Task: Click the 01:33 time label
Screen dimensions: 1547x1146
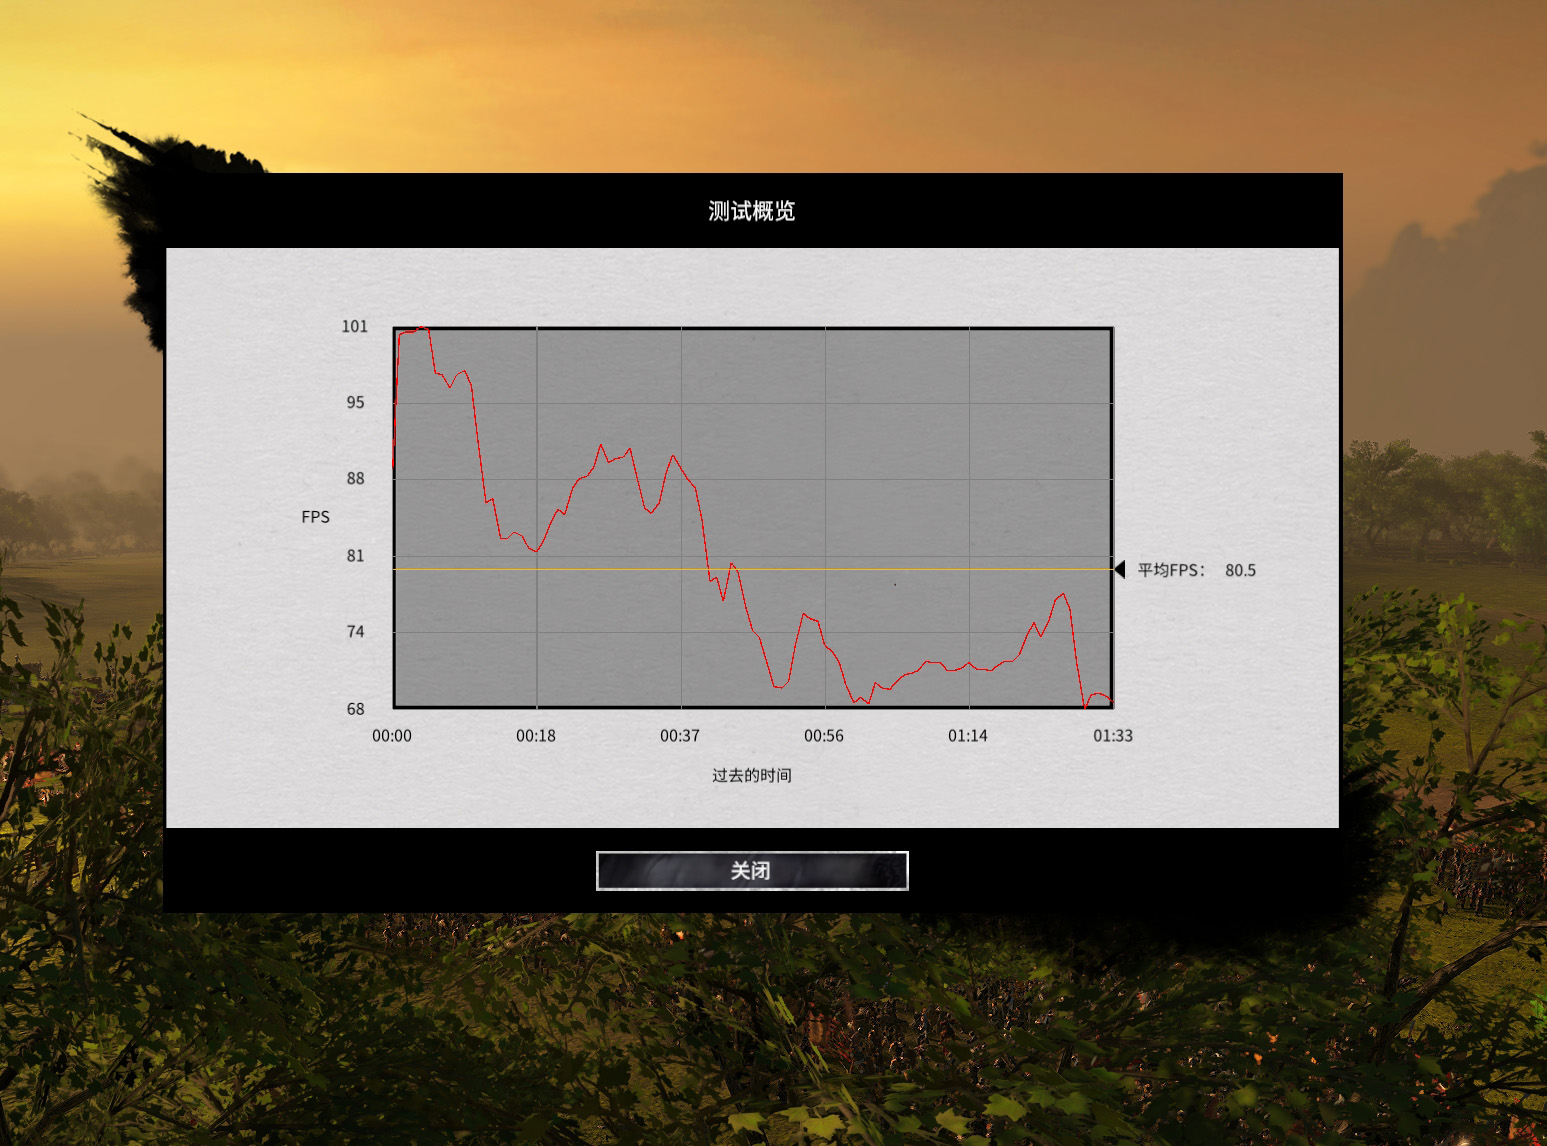Action: click(1113, 735)
